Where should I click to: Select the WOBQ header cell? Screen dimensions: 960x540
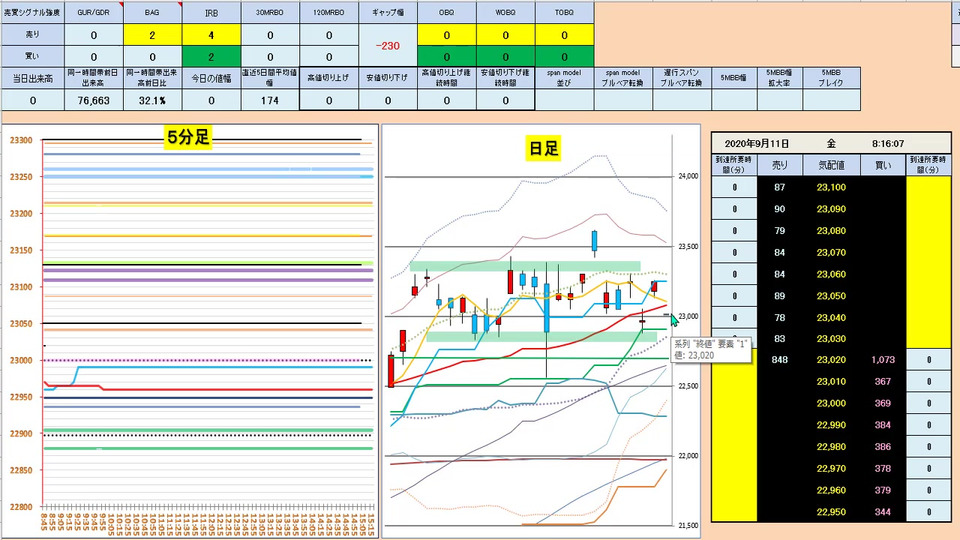pyautogui.click(x=505, y=12)
